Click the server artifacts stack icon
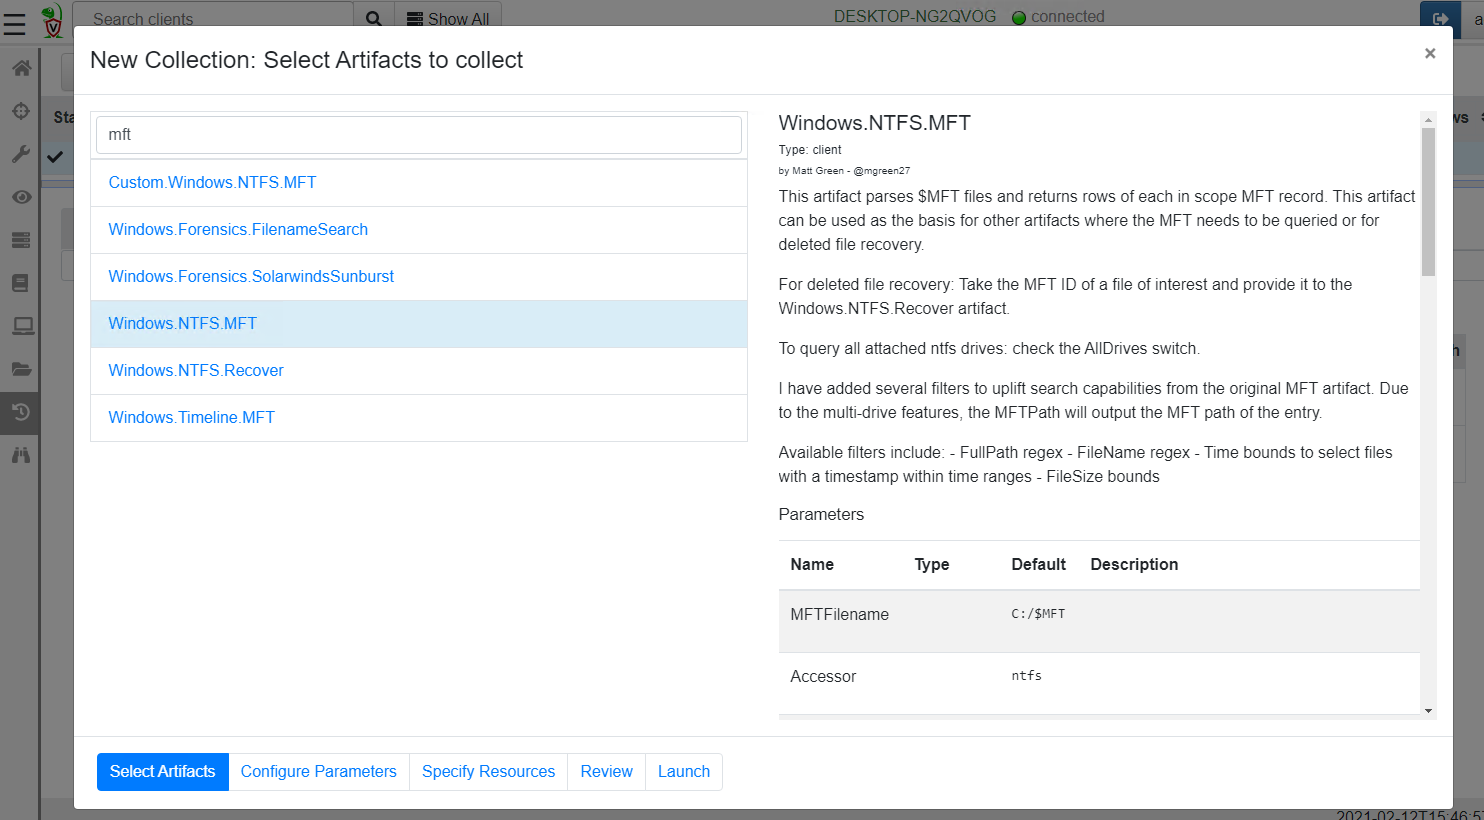 (x=21, y=240)
